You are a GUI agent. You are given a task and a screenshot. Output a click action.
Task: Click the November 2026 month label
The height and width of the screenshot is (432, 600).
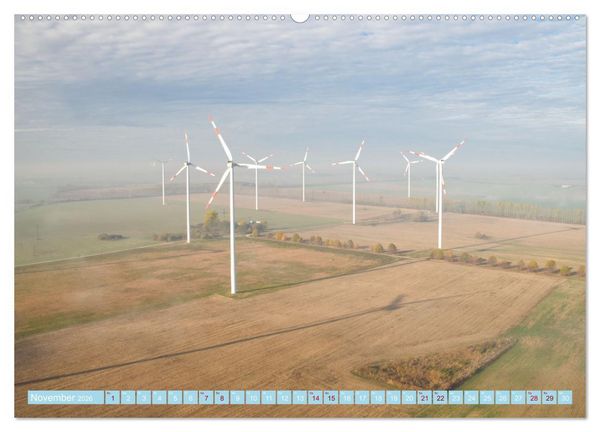pyautogui.click(x=66, y=397)
